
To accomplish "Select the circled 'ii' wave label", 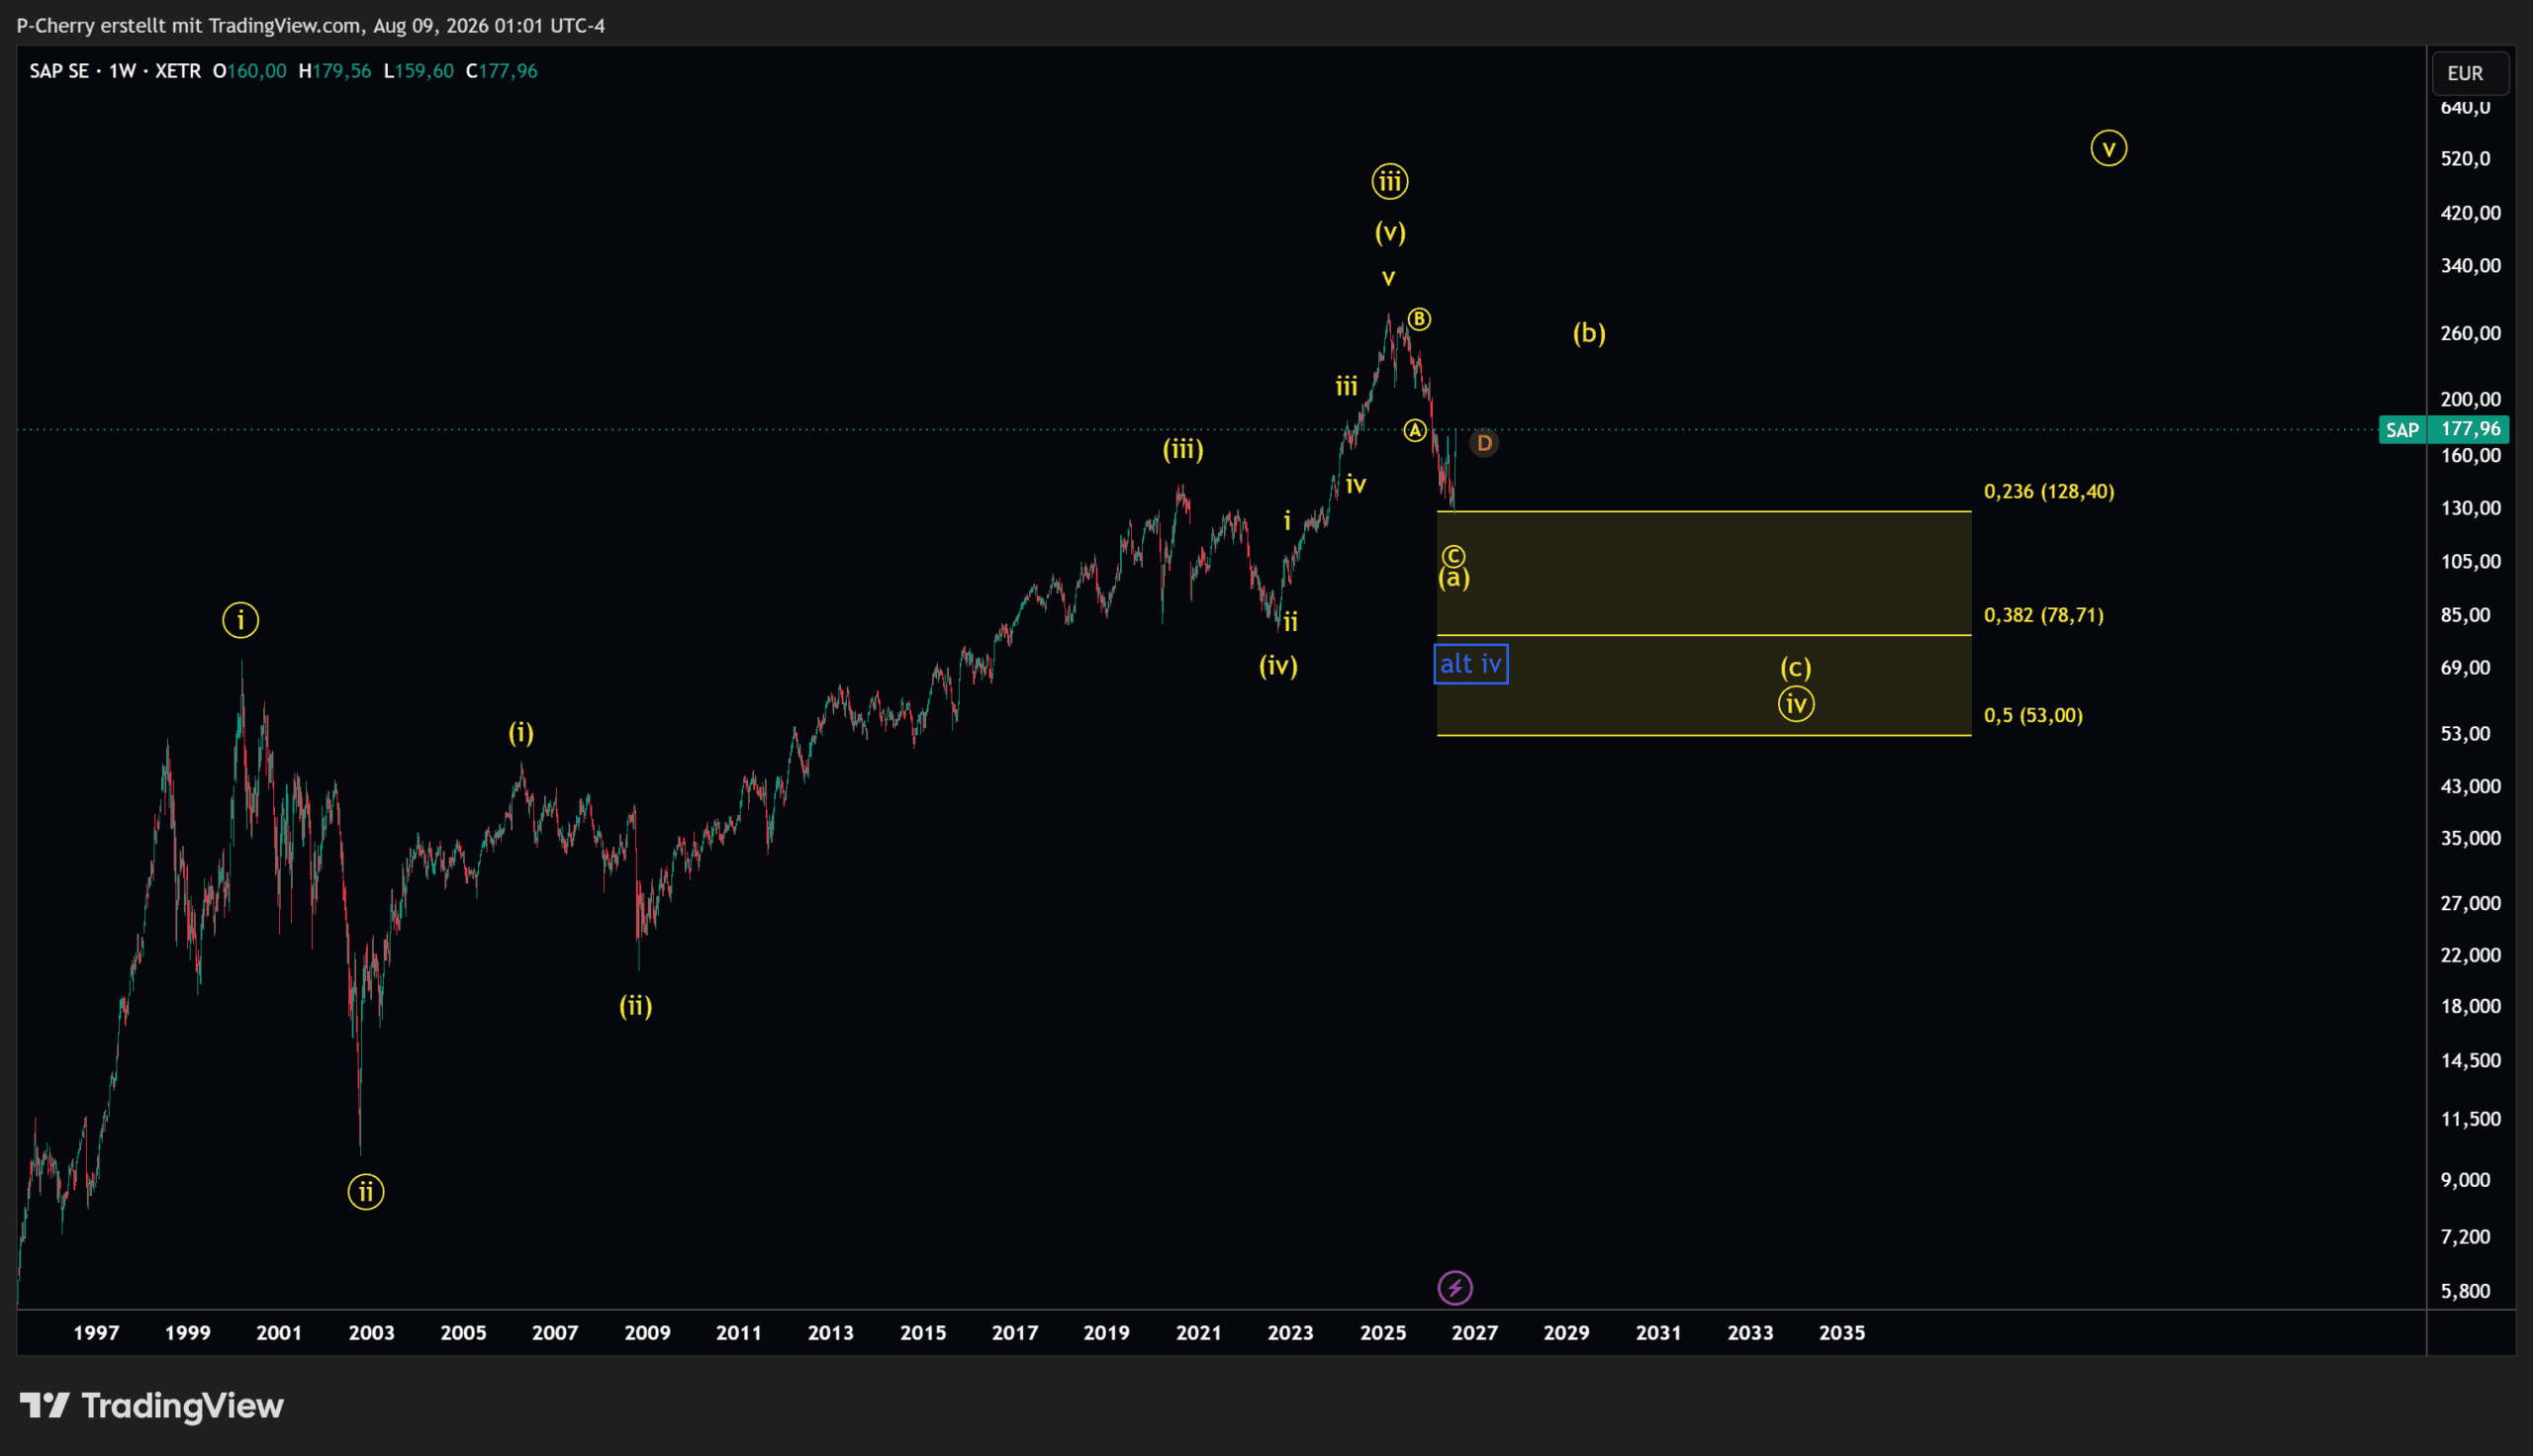I will coord(366,1192).
